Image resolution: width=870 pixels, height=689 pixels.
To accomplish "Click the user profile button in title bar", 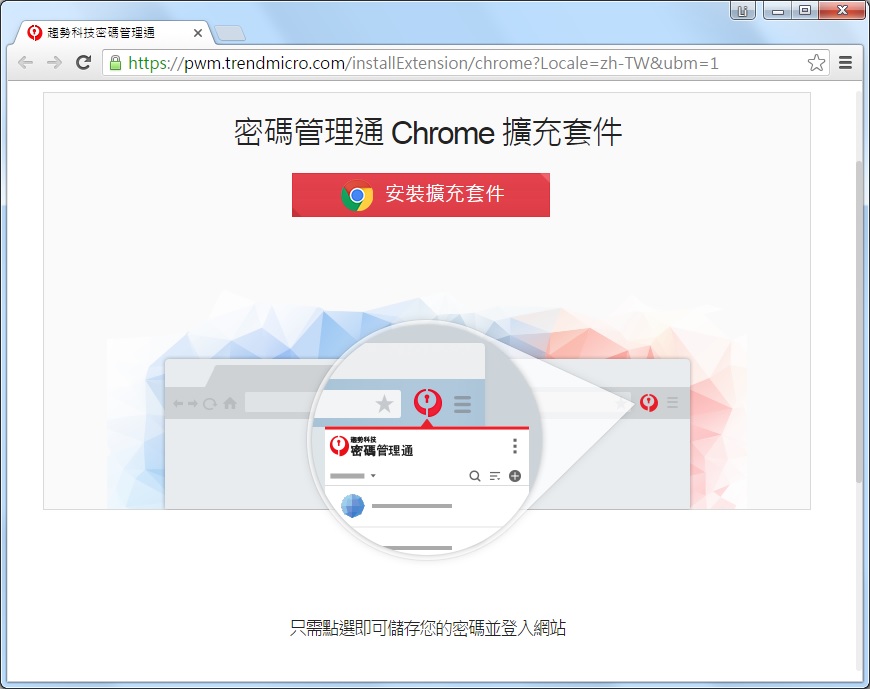I will point(742,10).
